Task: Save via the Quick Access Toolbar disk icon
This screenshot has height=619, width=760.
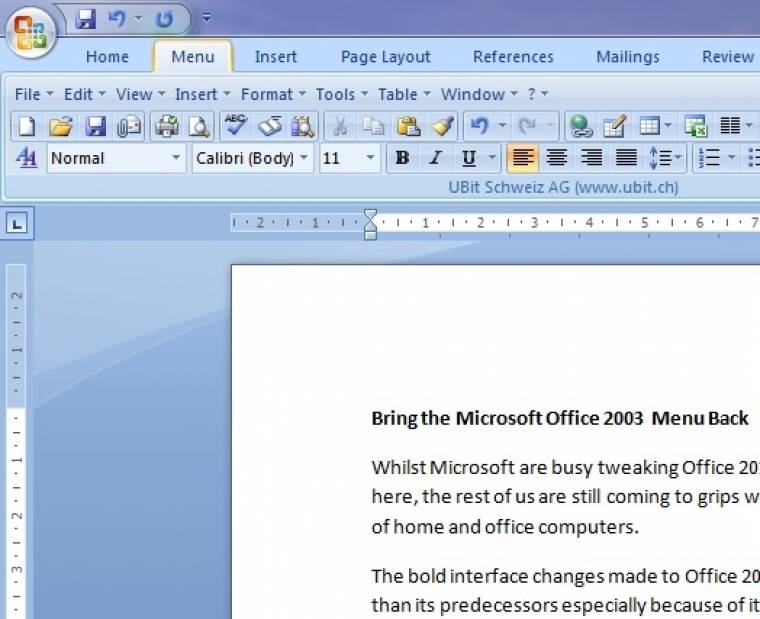Action: 86,19
